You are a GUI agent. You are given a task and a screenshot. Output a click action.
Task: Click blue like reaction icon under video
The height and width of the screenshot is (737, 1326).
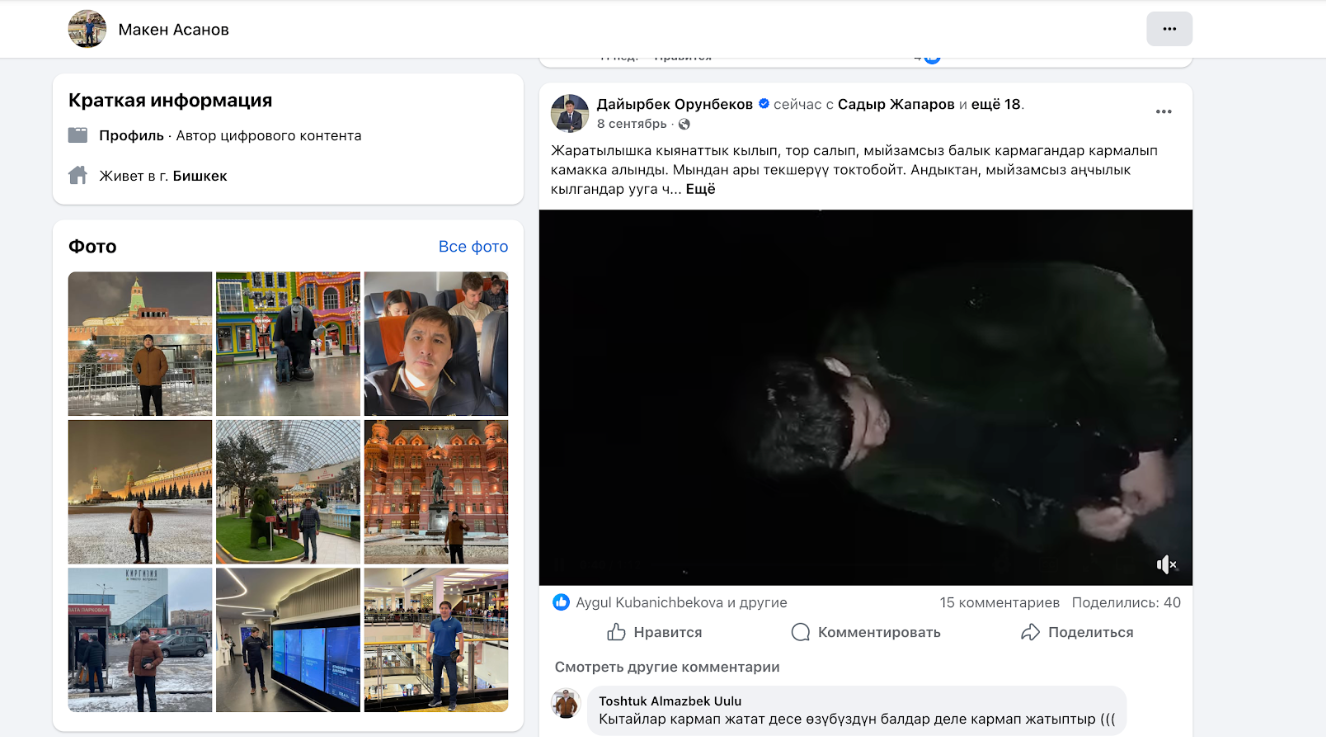(561, 602)
